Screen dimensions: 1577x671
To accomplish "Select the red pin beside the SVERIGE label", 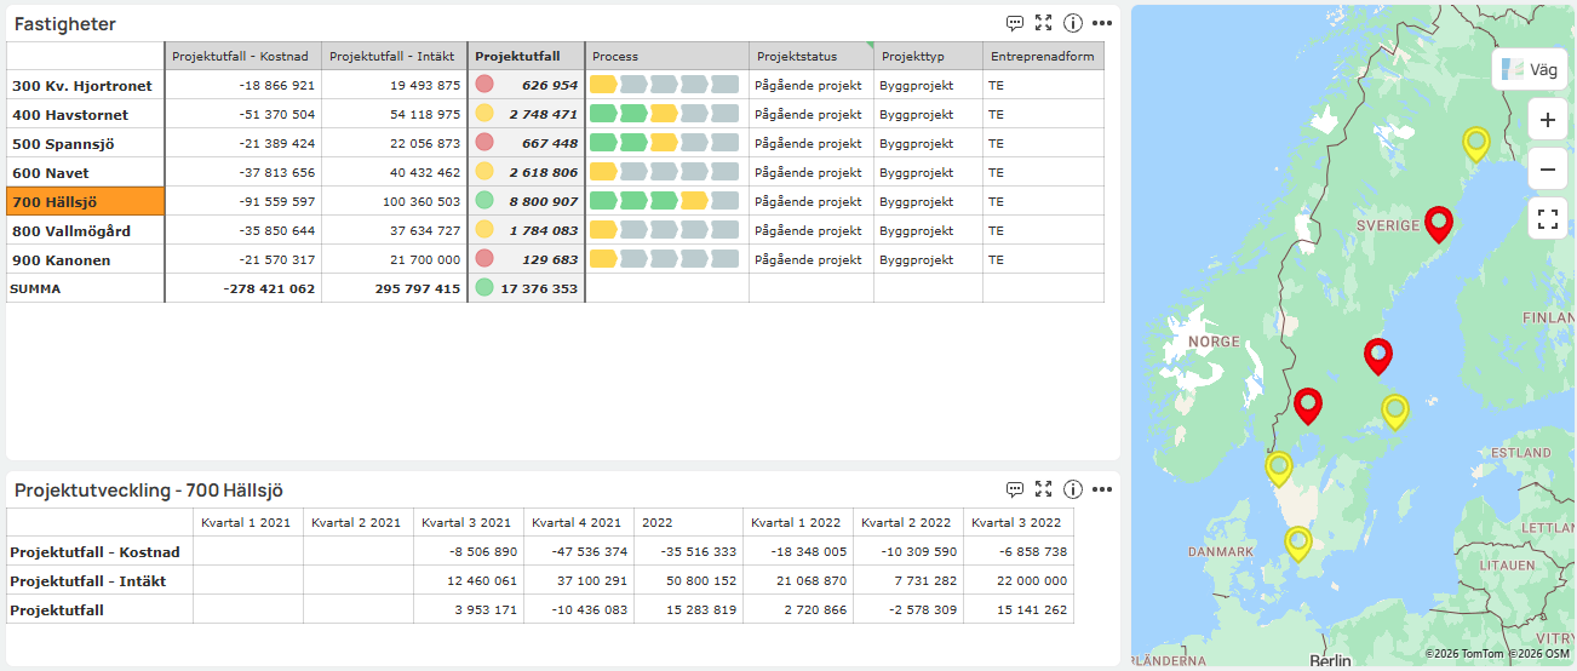I will pyautogui.click(x=1439, y=223).
